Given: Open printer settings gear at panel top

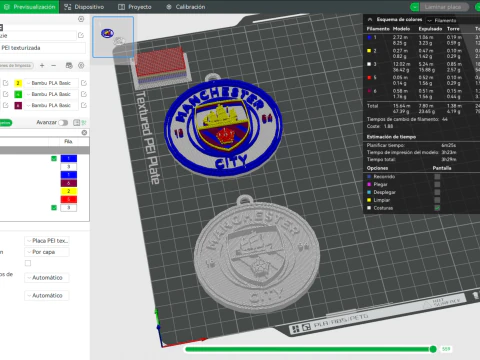Looking at the screenshot, I should (81, 19).
